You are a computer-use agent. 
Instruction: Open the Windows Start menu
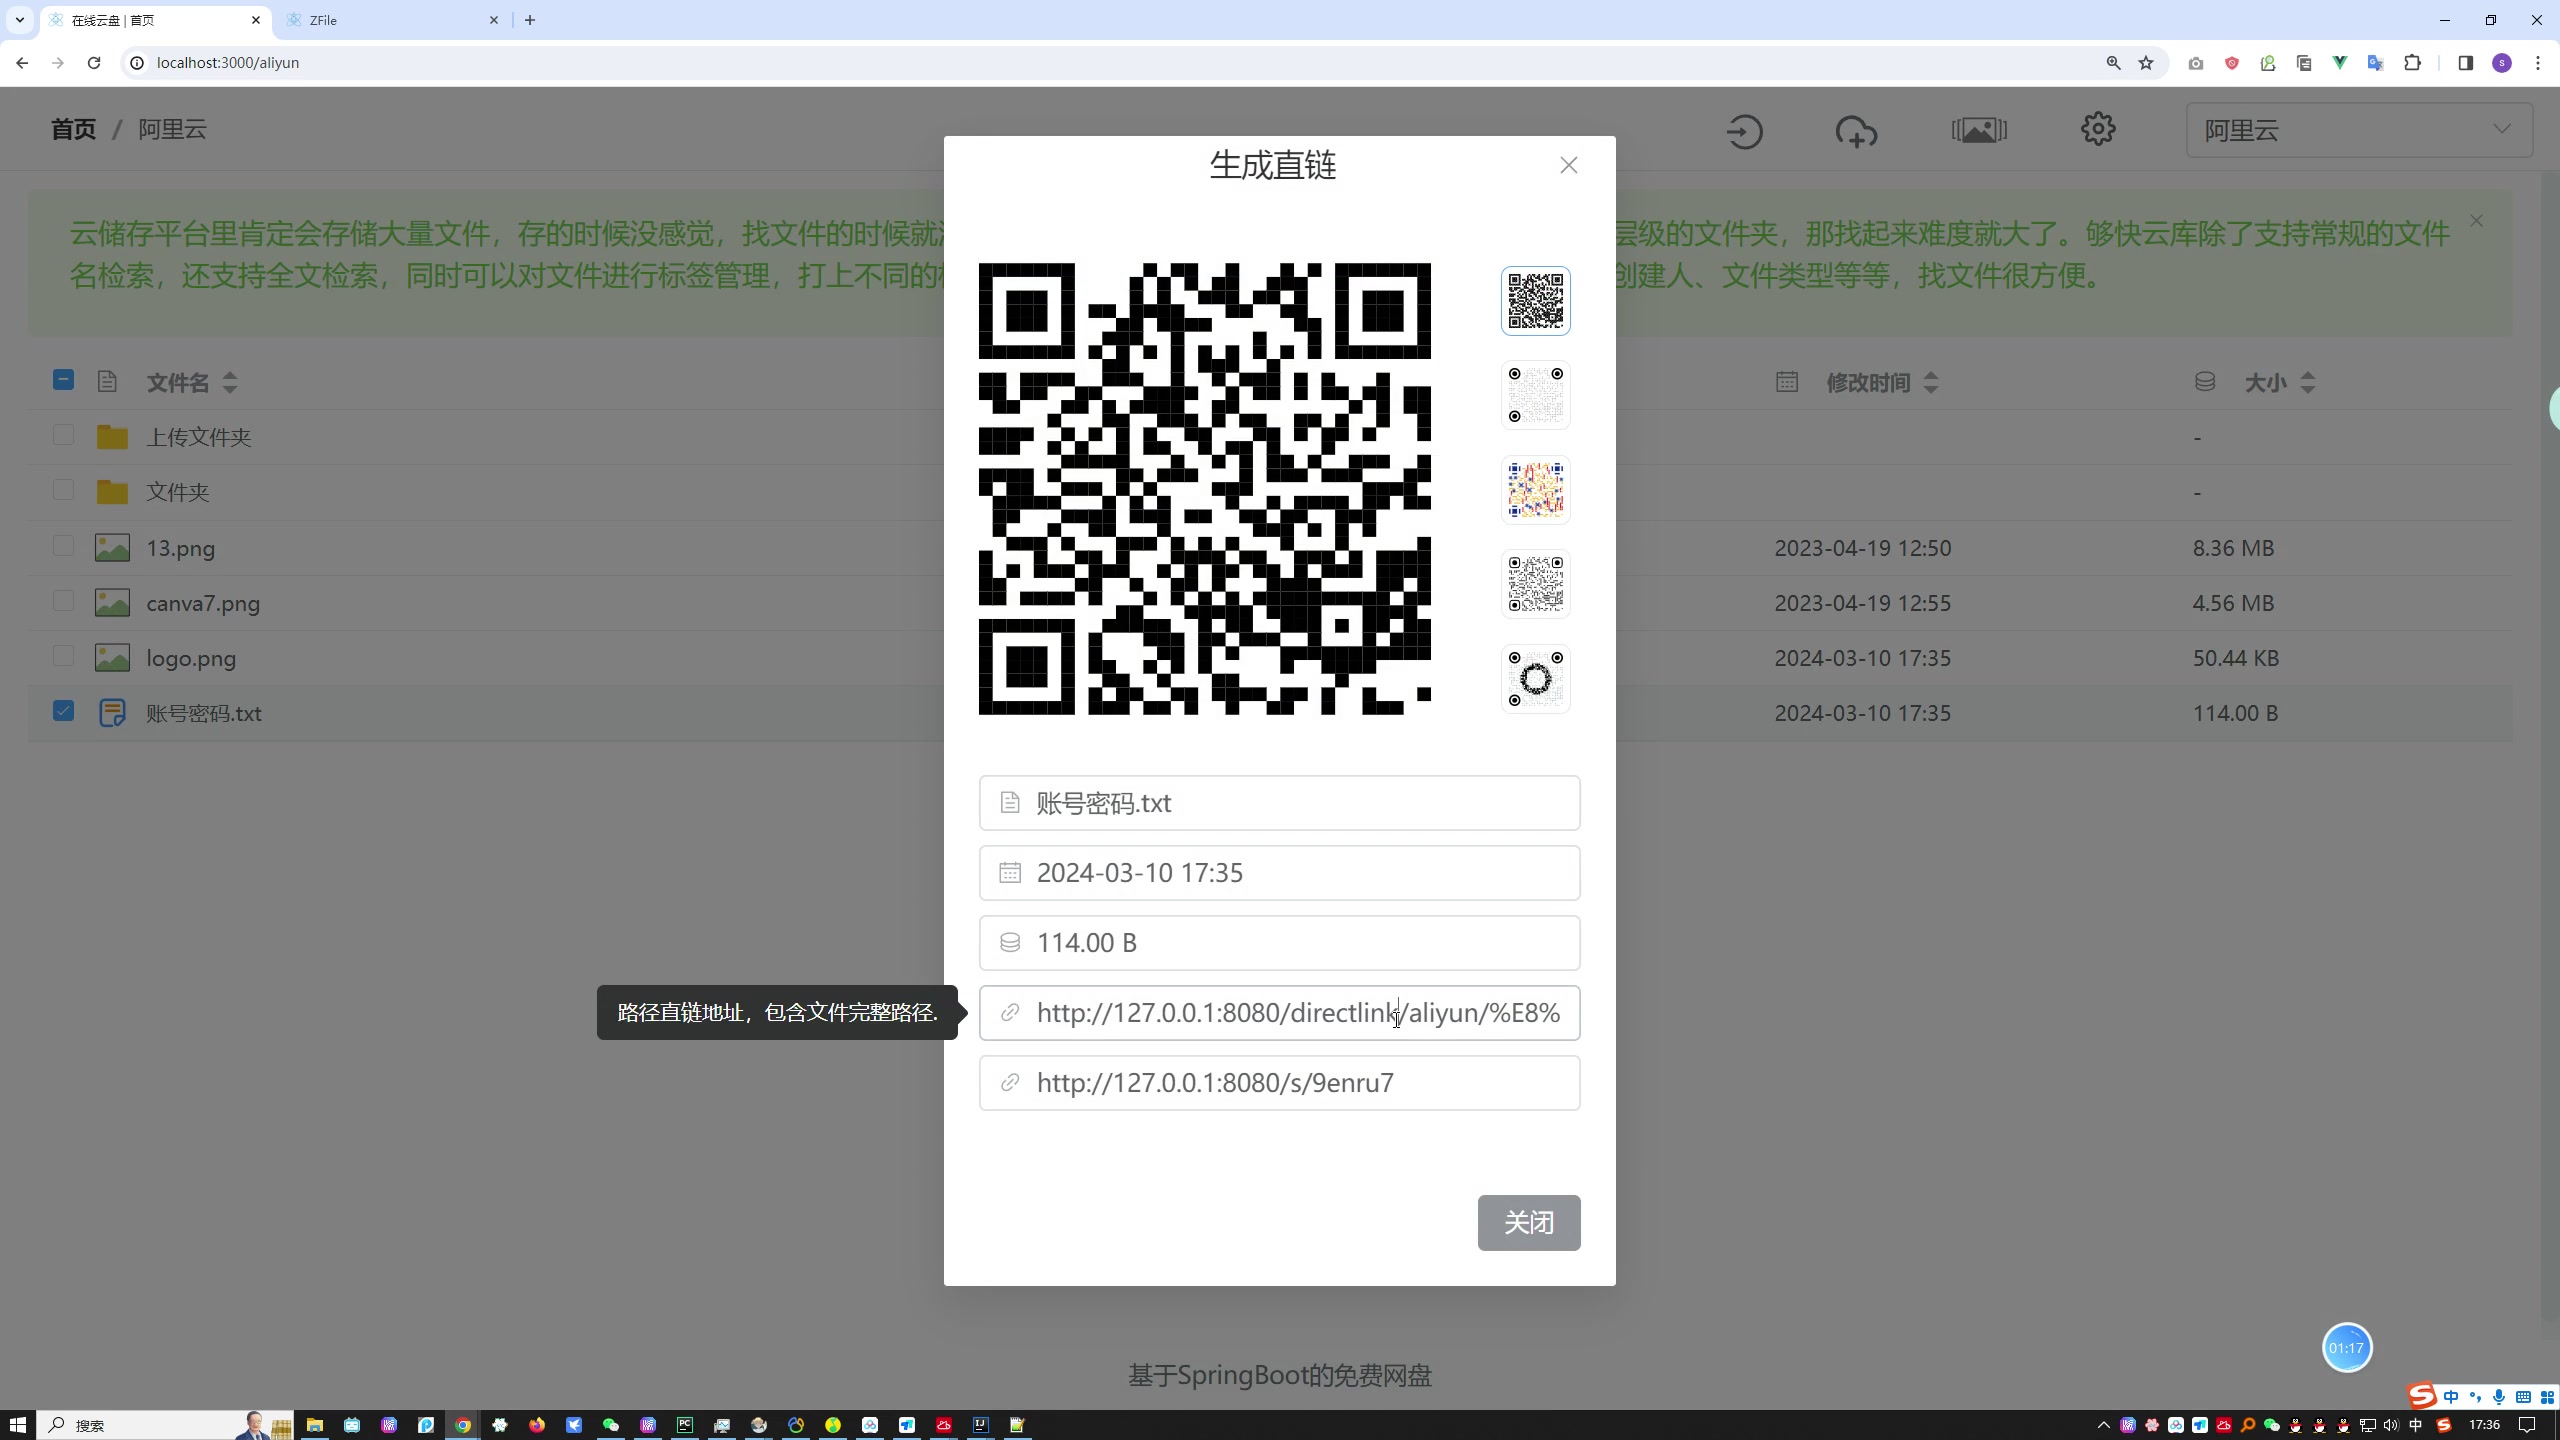coord(17,1425)
